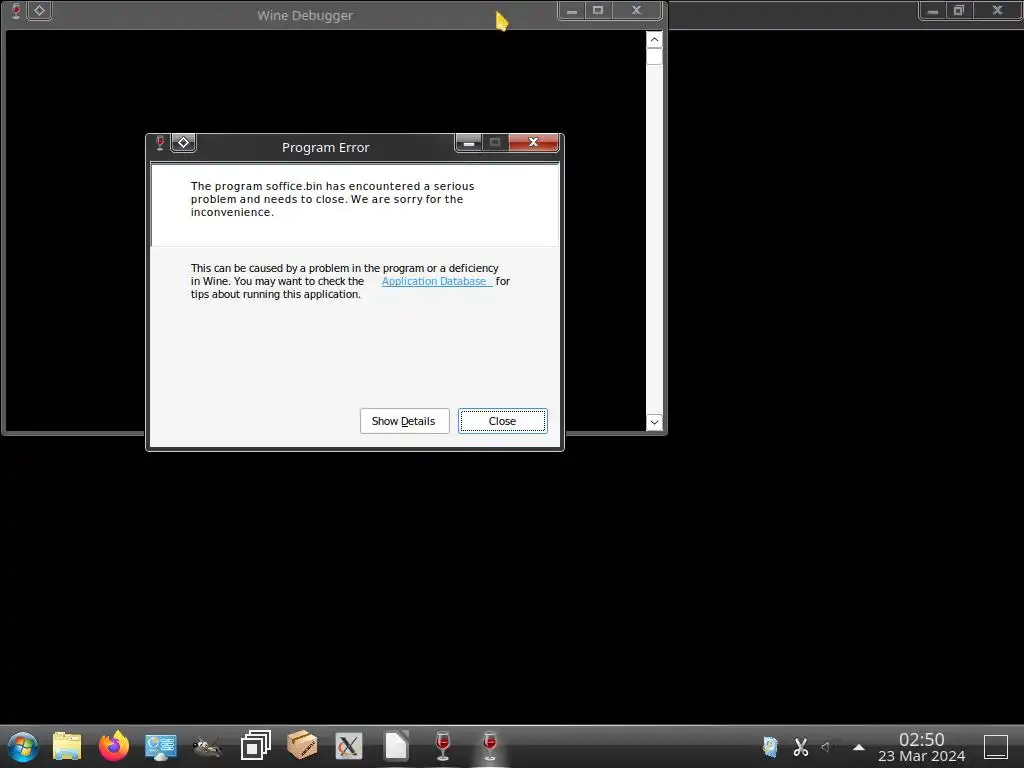1024x768 pixels.
Task: Click the blue document tray icon
Action: (x=770, y=746)
